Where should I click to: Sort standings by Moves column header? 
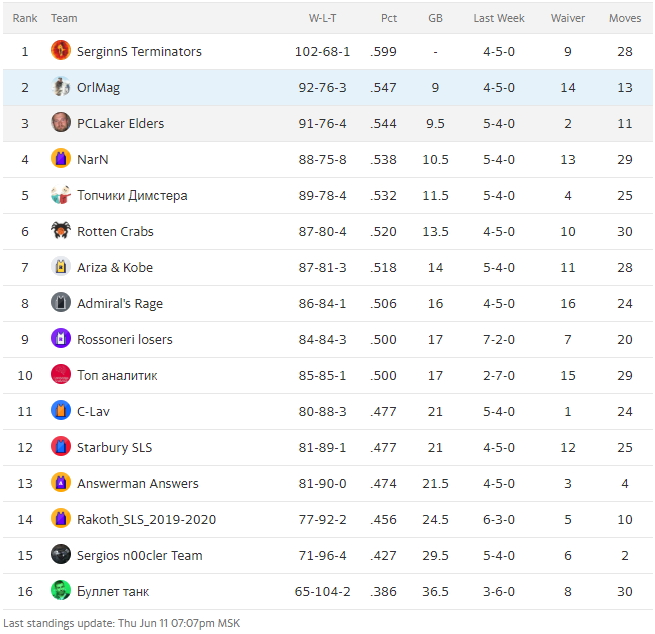(x=625, y=18)
